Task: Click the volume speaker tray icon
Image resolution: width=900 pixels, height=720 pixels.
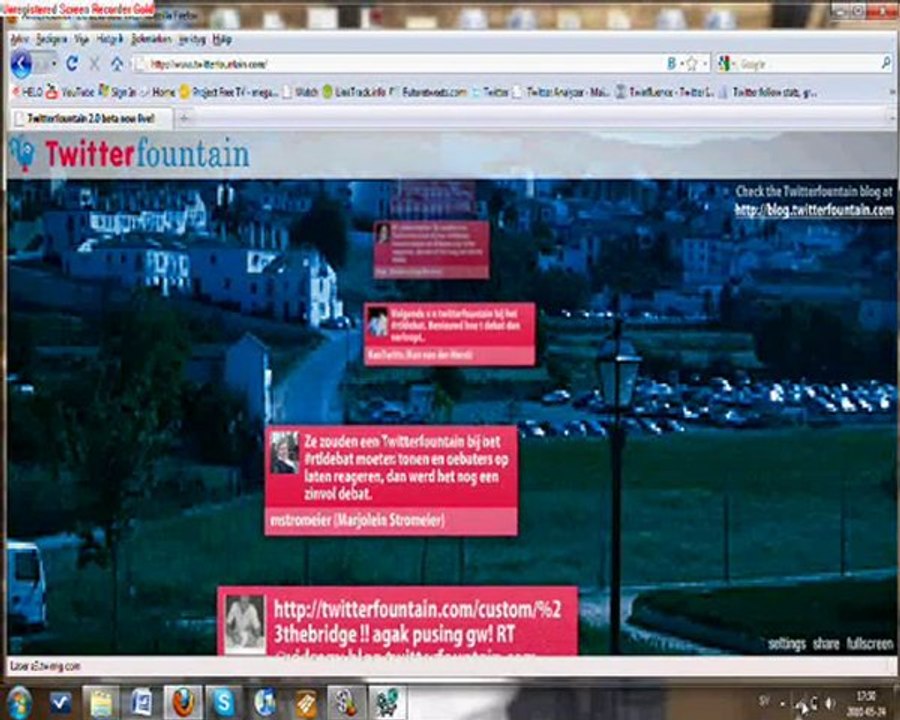Action: (x=830, y=703)
